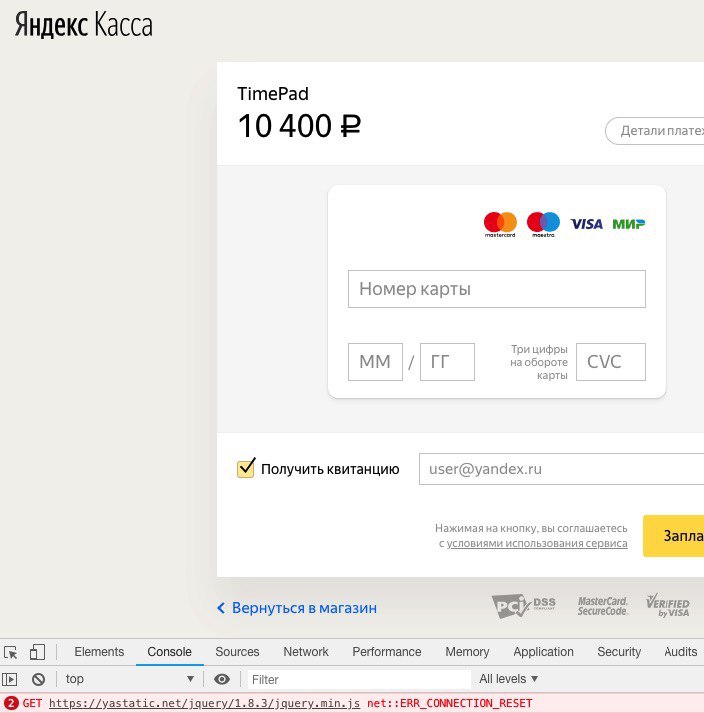Click the red error count badge
This screenshot has height=713, width=704.
coord(10,703)
